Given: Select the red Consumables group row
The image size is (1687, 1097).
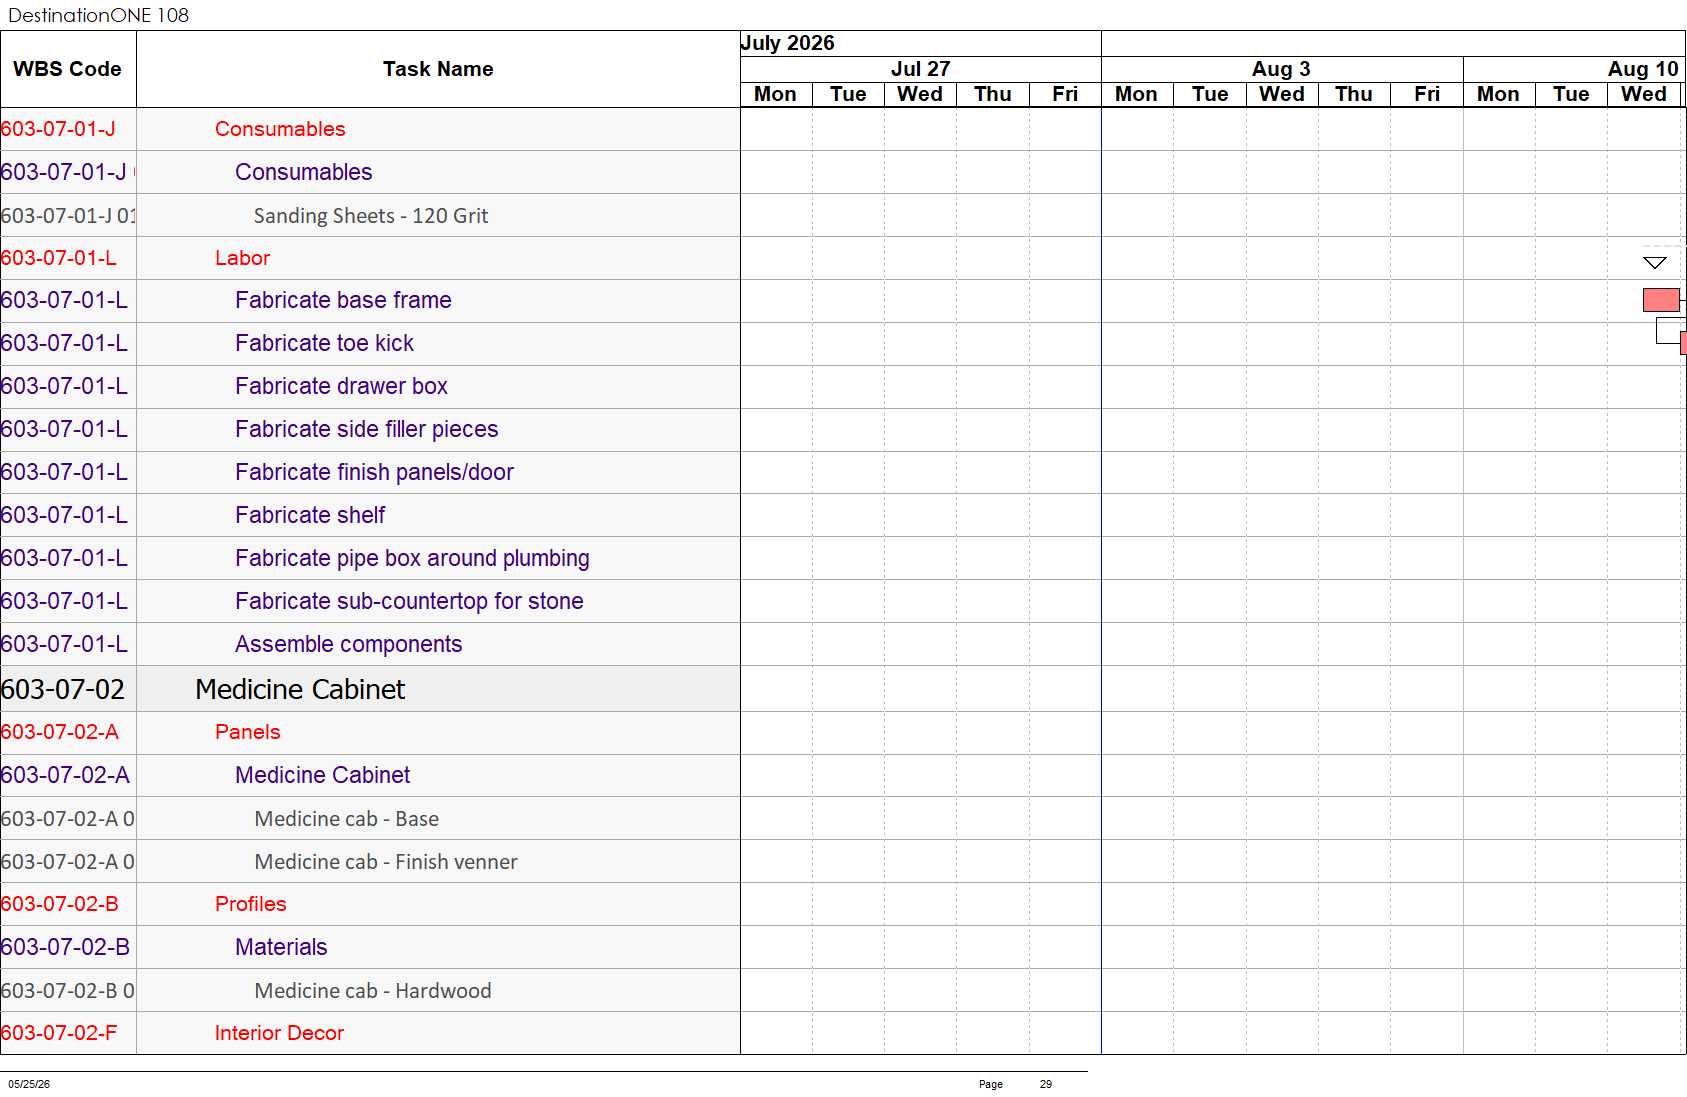Looking at the screenshot, I should tap(370, 129).
